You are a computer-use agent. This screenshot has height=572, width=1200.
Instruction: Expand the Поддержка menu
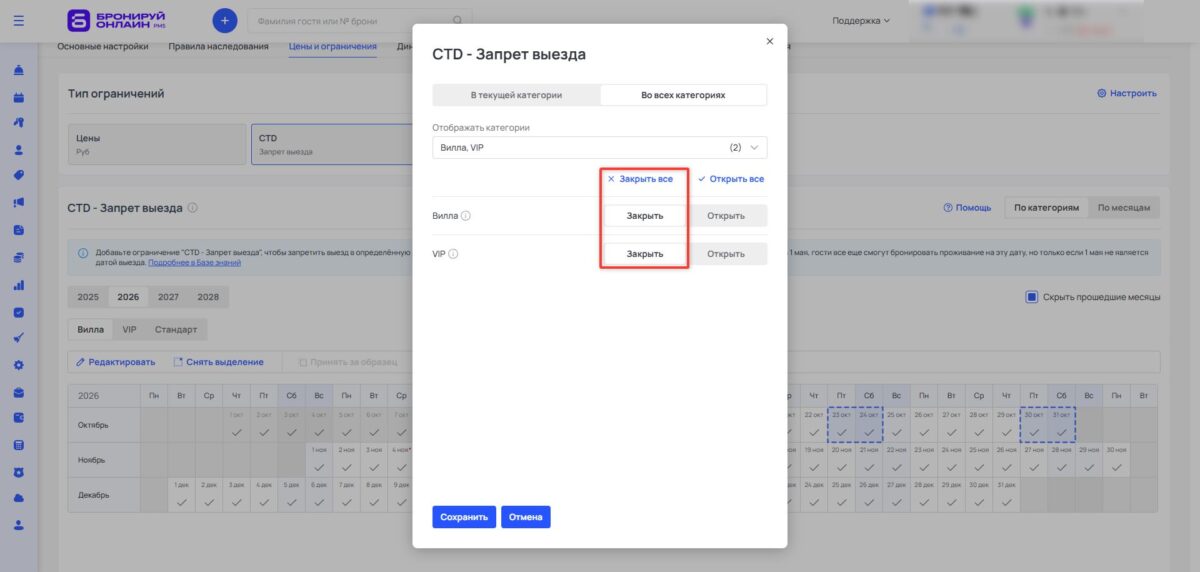(x=861, y=20)
